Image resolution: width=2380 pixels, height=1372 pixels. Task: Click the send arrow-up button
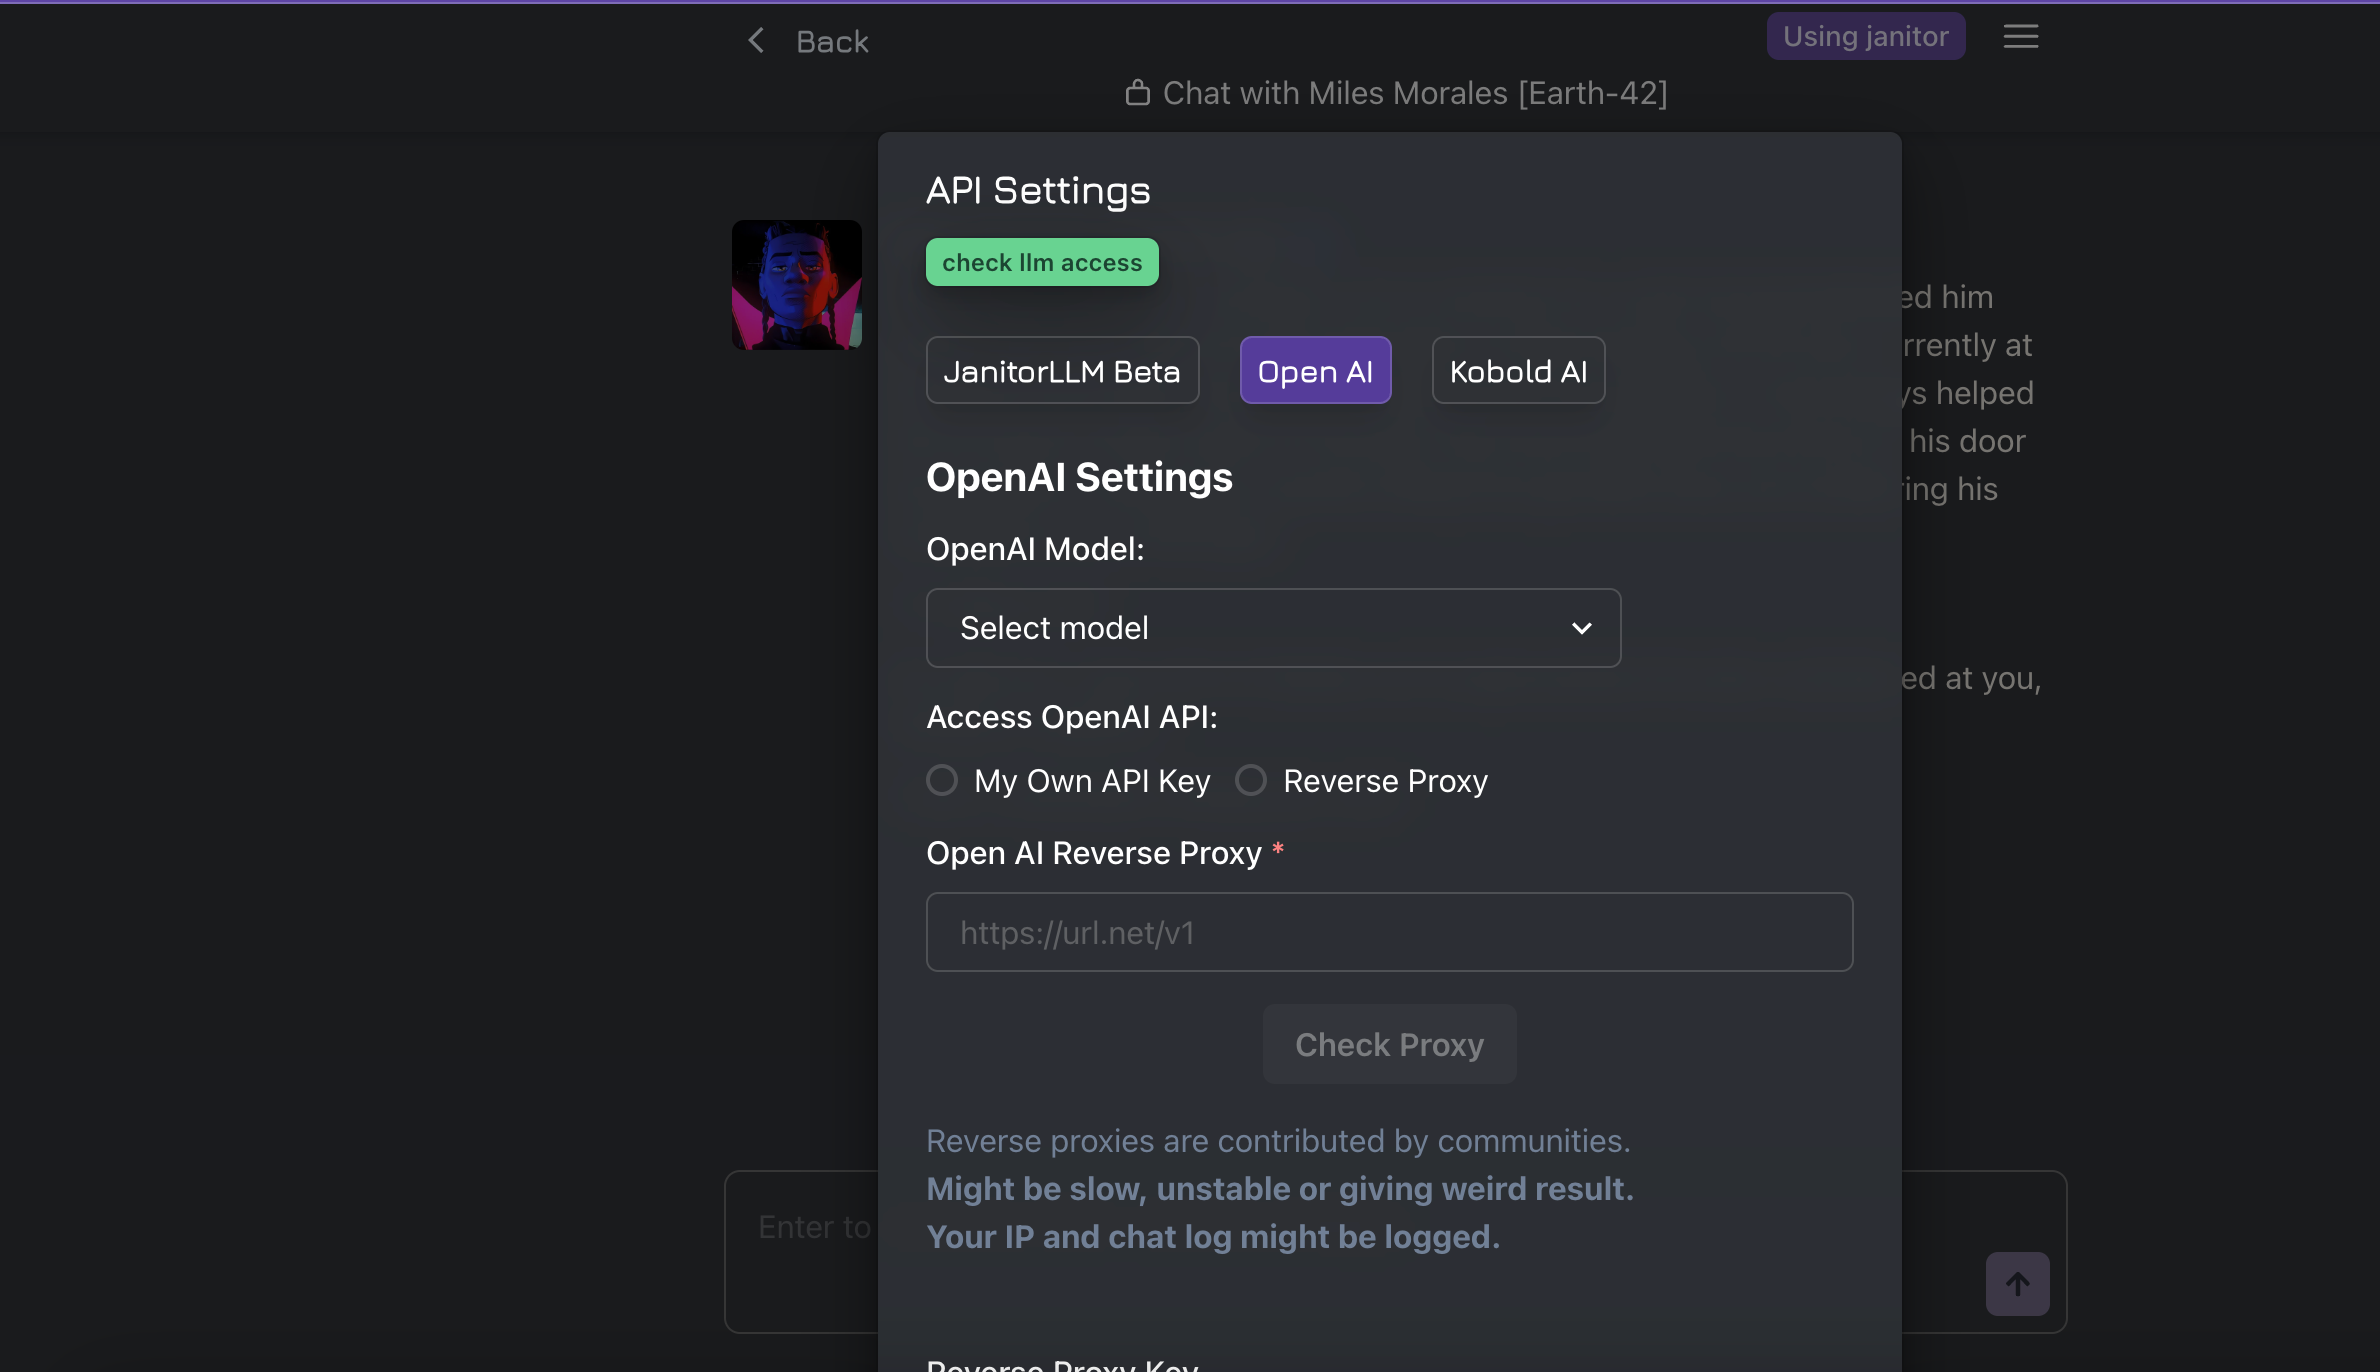point(2017,1283)
